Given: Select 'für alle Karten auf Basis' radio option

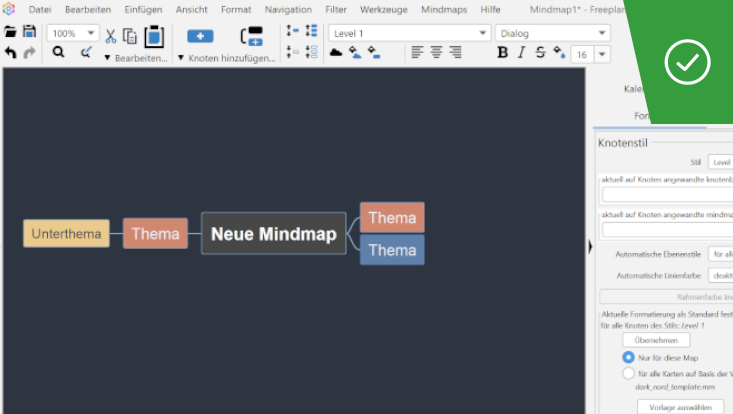Looking at the screenshot, I should tap(628, 373).
